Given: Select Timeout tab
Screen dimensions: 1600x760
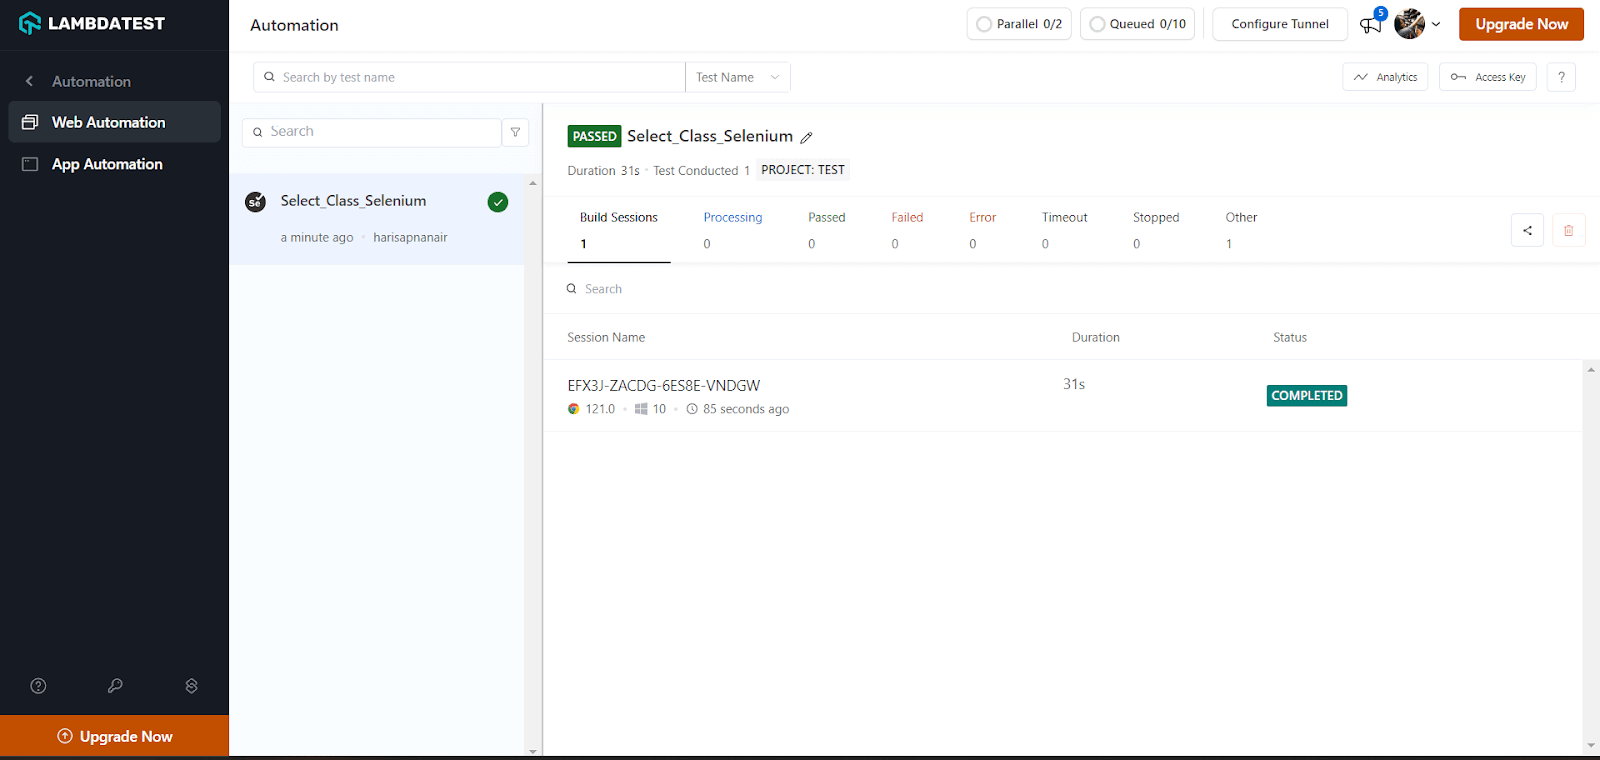Looking at the screenshot, I should pos(1064,230).
